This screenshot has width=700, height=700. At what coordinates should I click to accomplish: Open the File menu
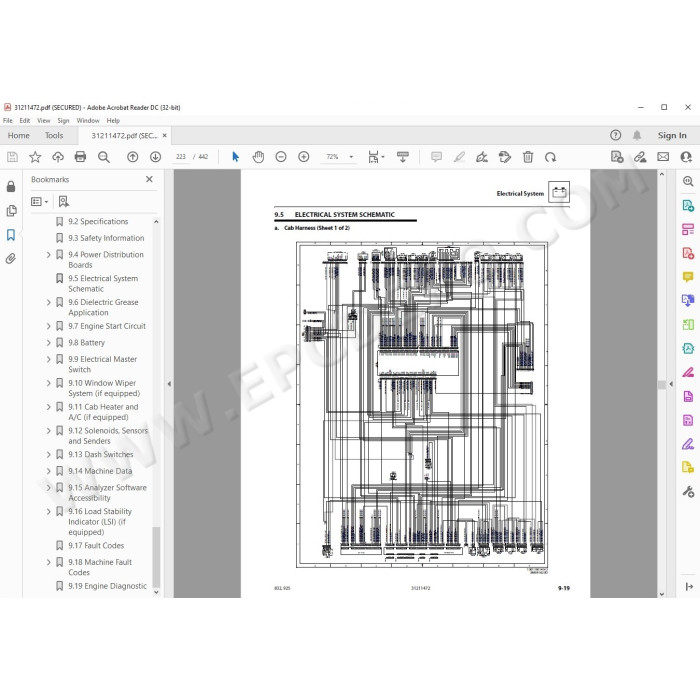(8, 121)
